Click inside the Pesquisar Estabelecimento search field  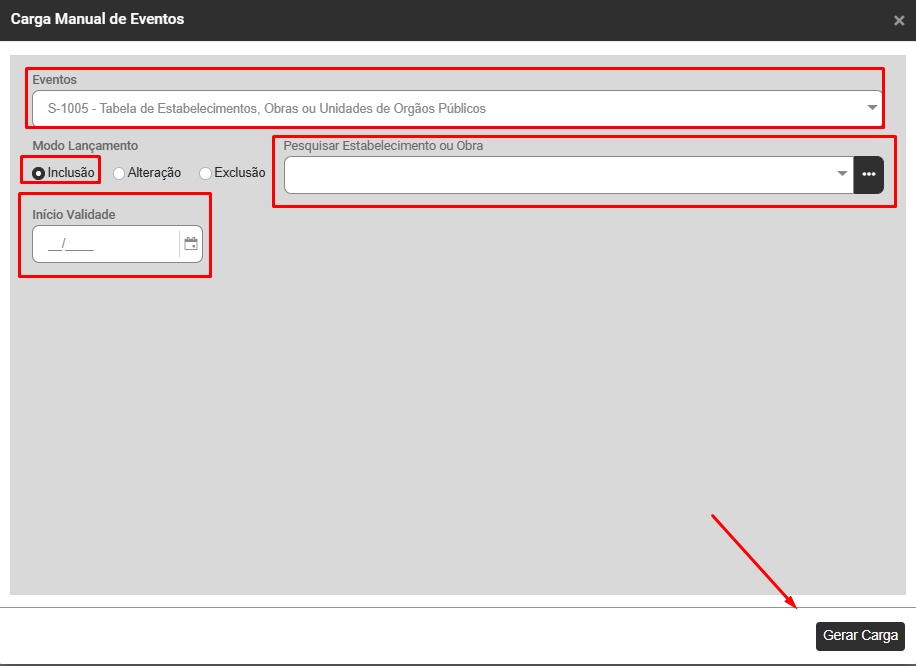click(560, 175)
